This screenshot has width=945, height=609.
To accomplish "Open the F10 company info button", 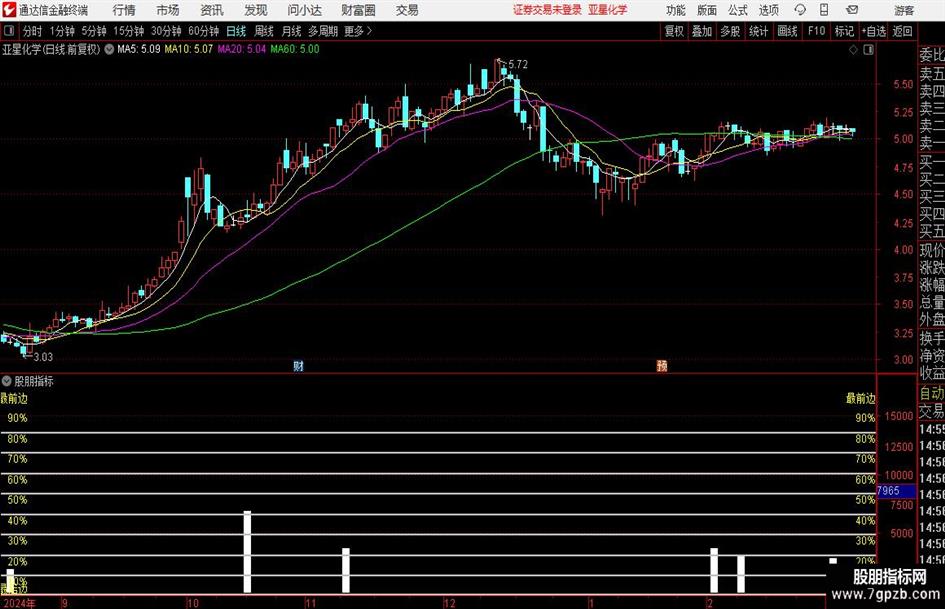I will pos(817,31).
